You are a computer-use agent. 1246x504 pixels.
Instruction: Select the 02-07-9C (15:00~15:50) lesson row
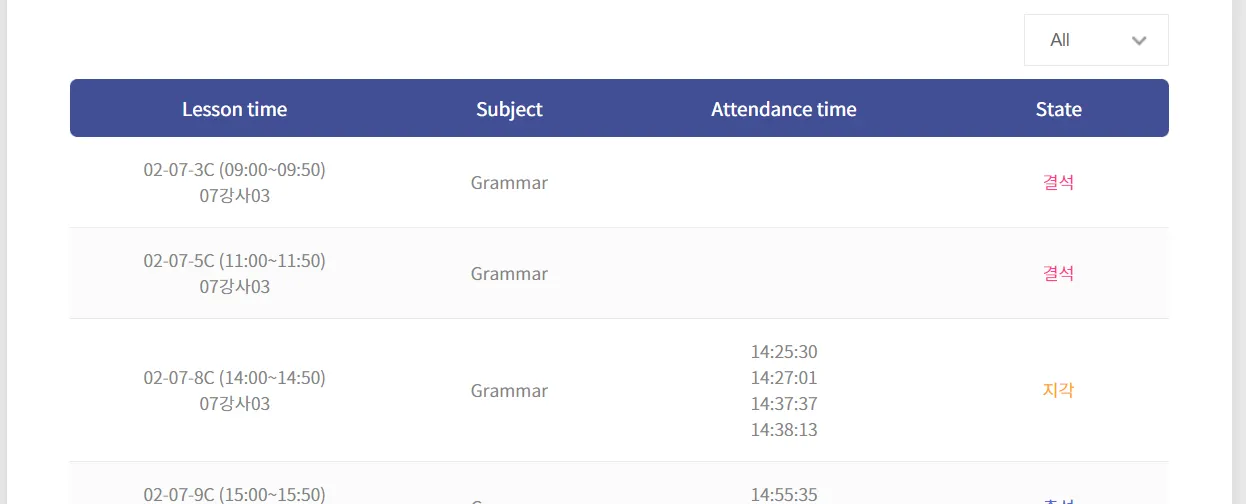pyautogui.click(x=234, y=494)
